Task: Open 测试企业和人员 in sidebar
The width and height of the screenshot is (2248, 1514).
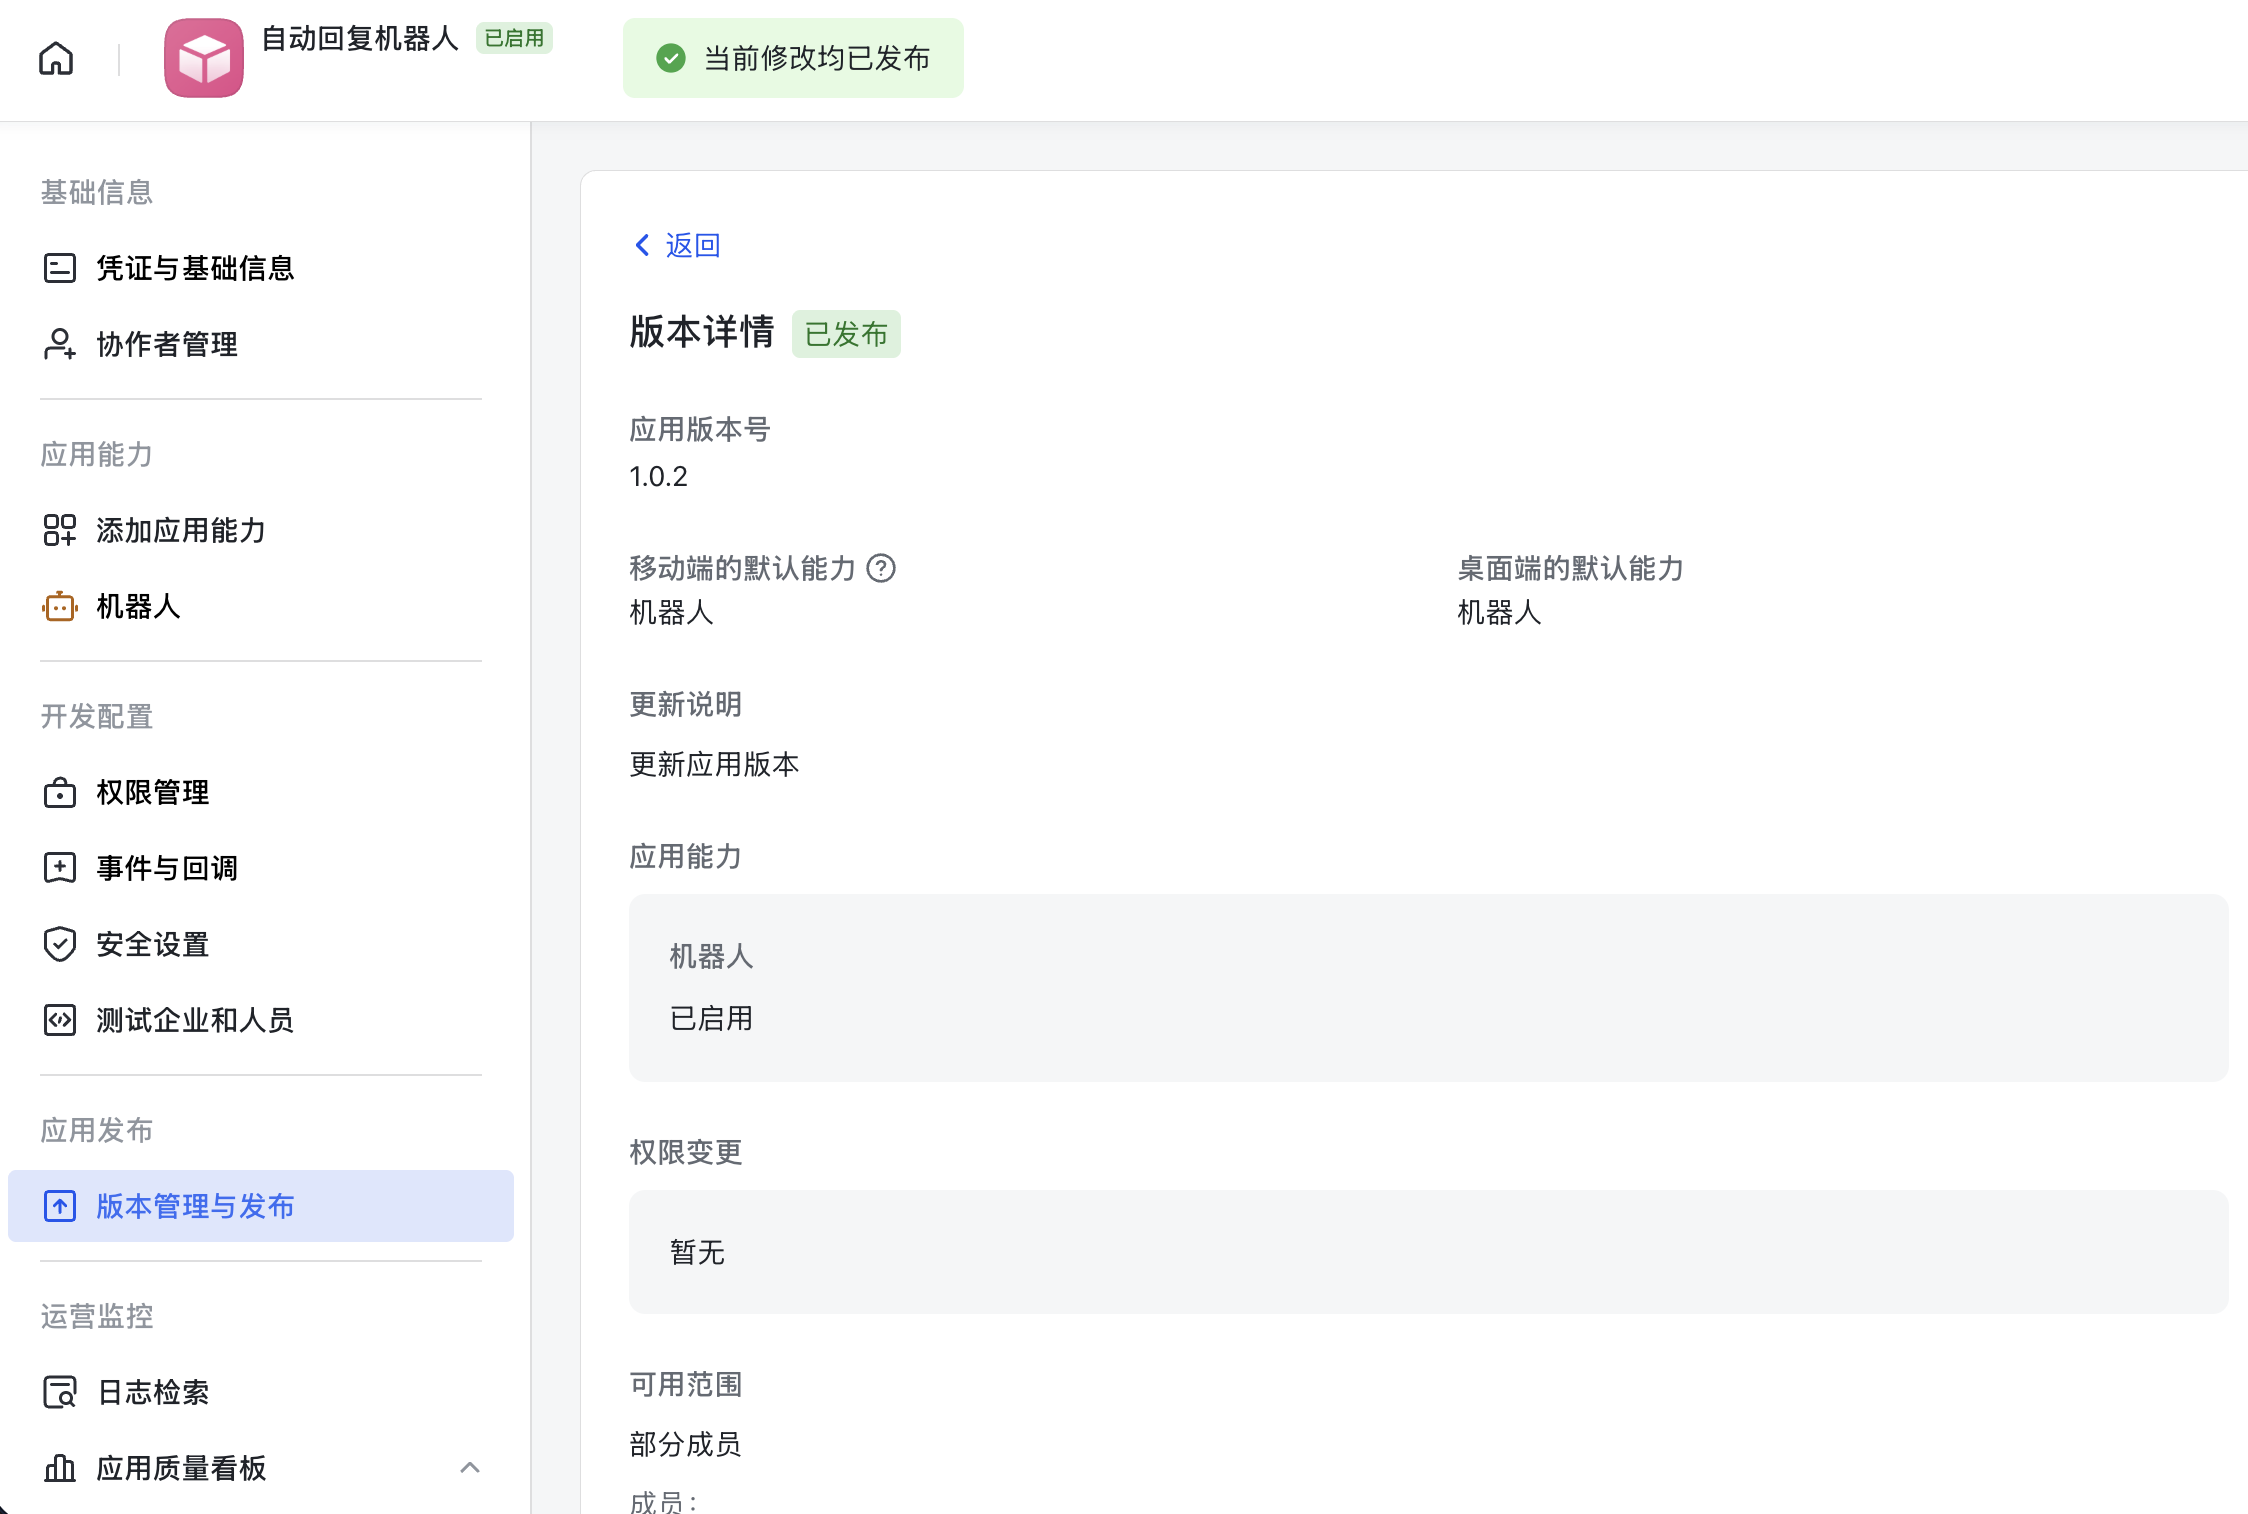Action: coord(261,1020)
